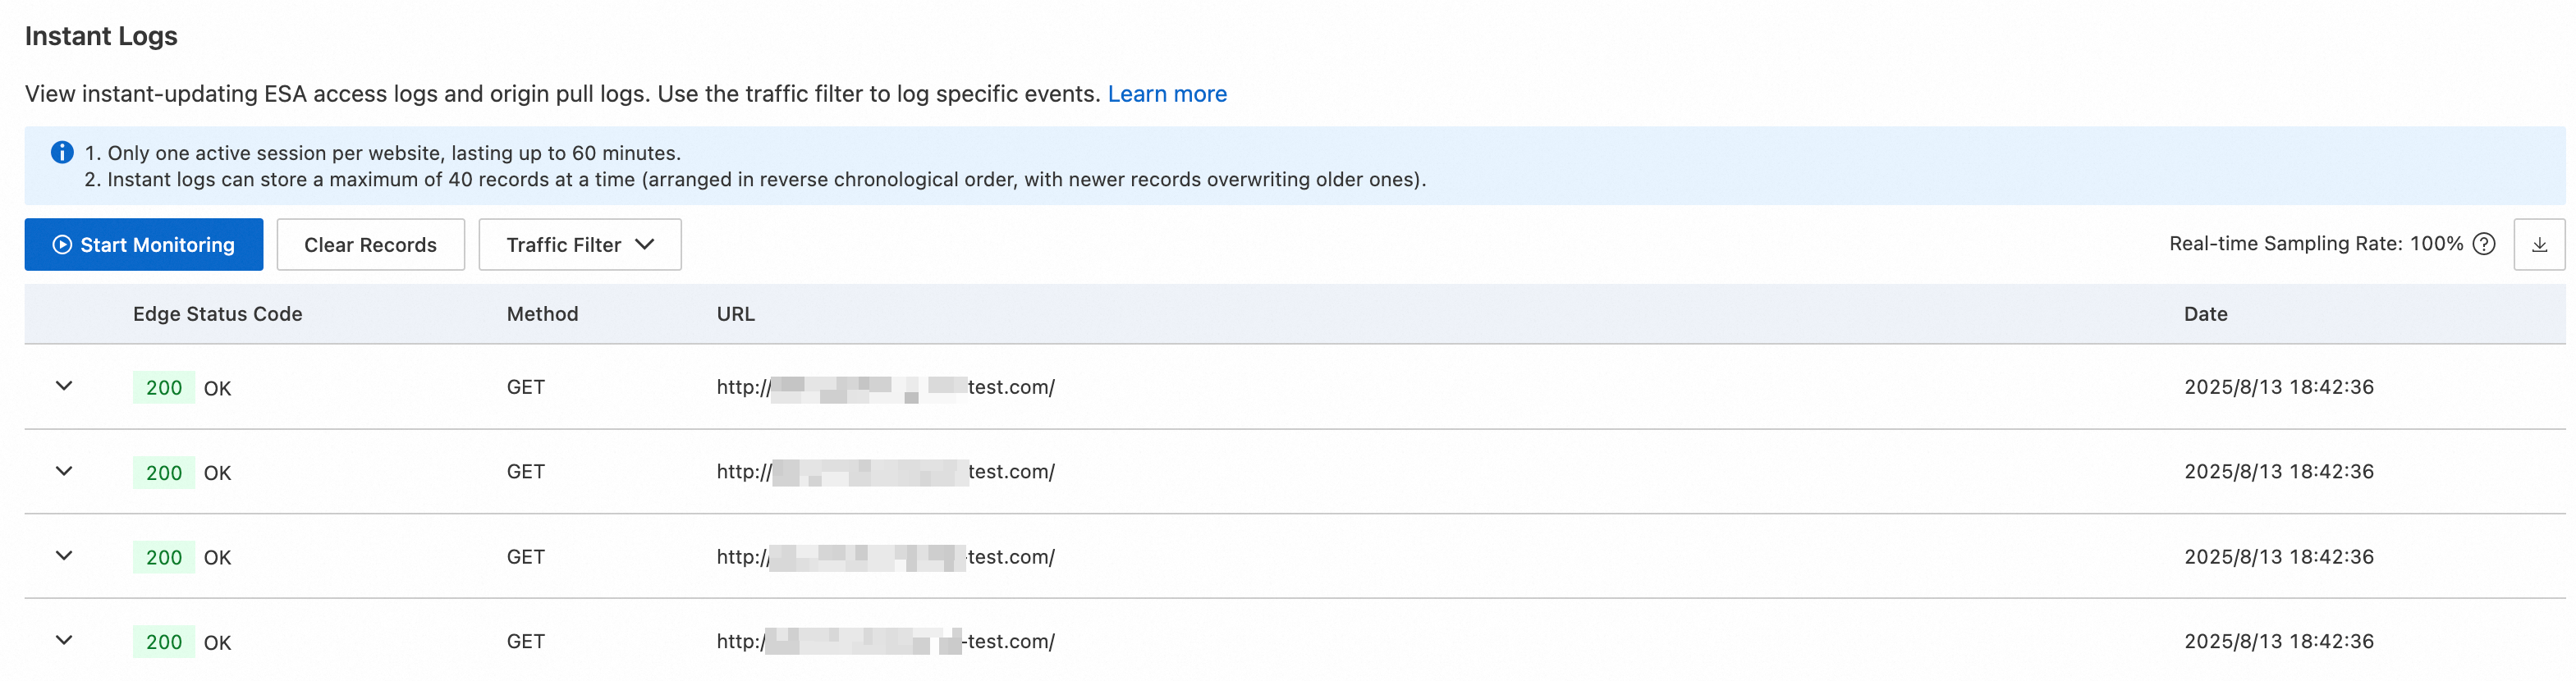Open the Learn more link
The image size is (2576, 681).
click(1166, 94)
